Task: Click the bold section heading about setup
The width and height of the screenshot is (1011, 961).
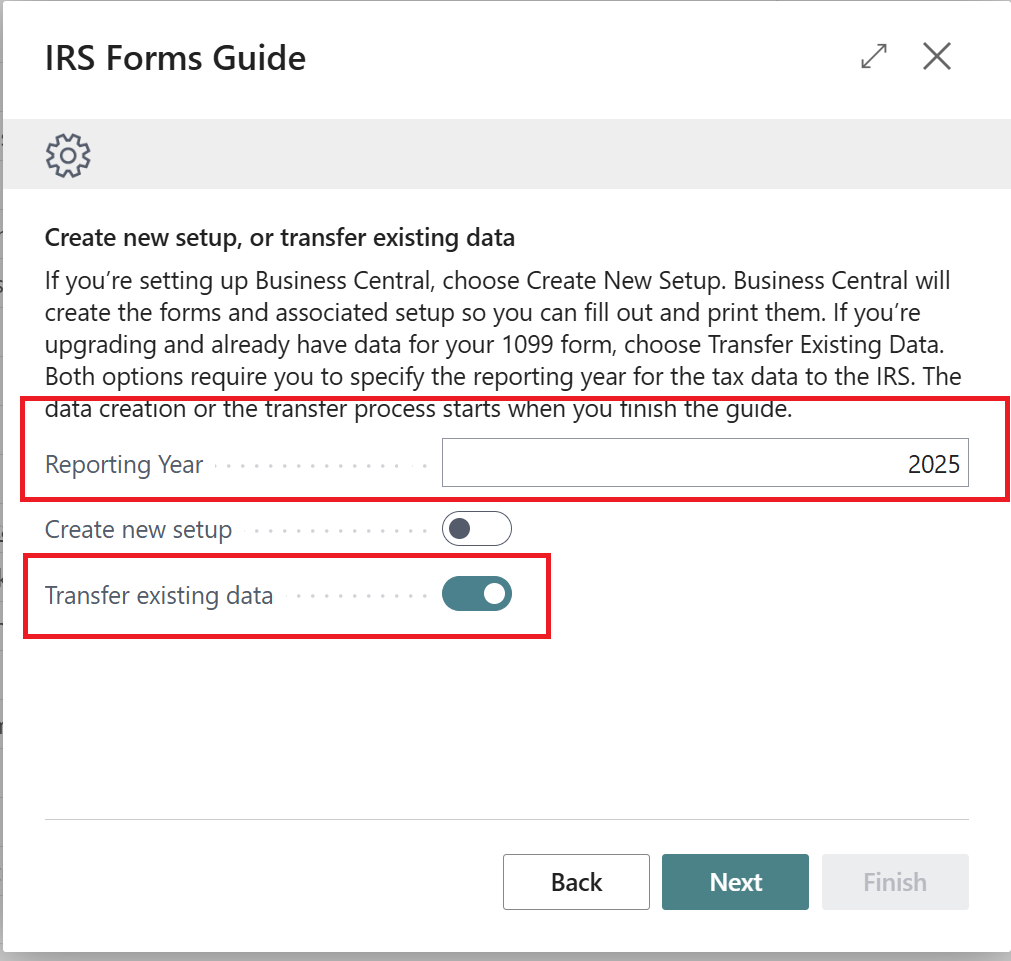Action: coord(280,238)
